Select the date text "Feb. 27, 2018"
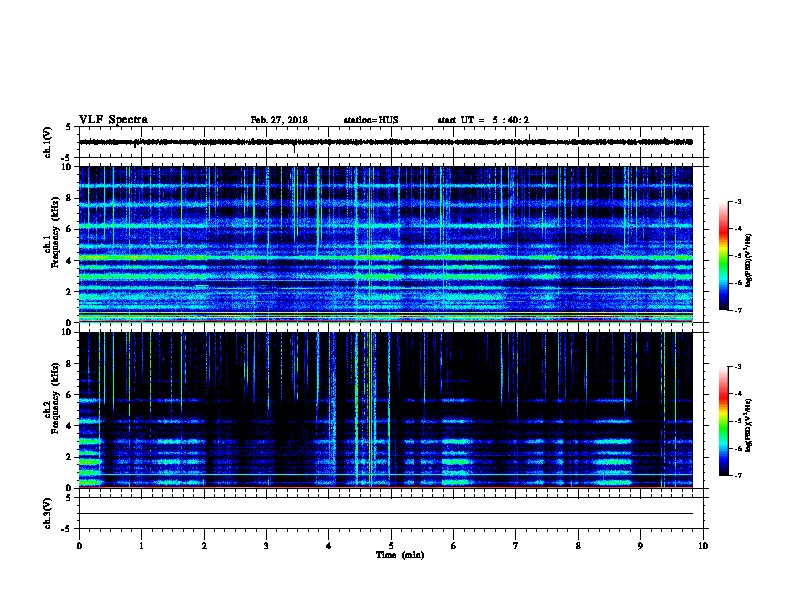 [x=279, y=120]
